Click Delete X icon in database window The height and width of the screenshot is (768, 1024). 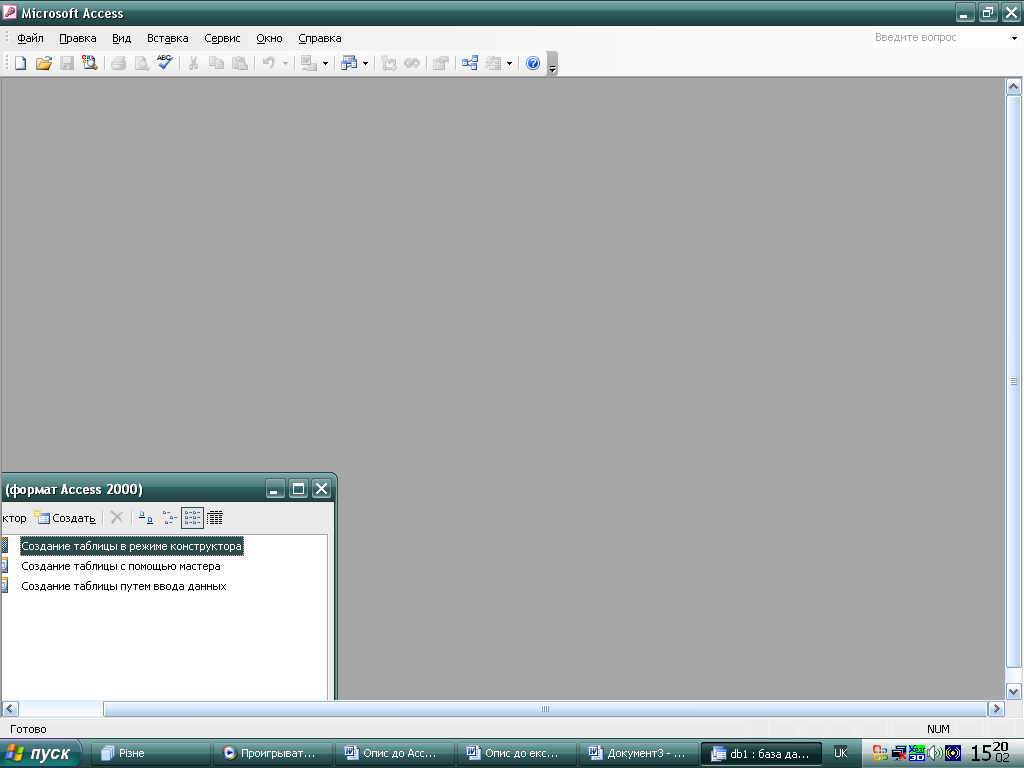117,518
